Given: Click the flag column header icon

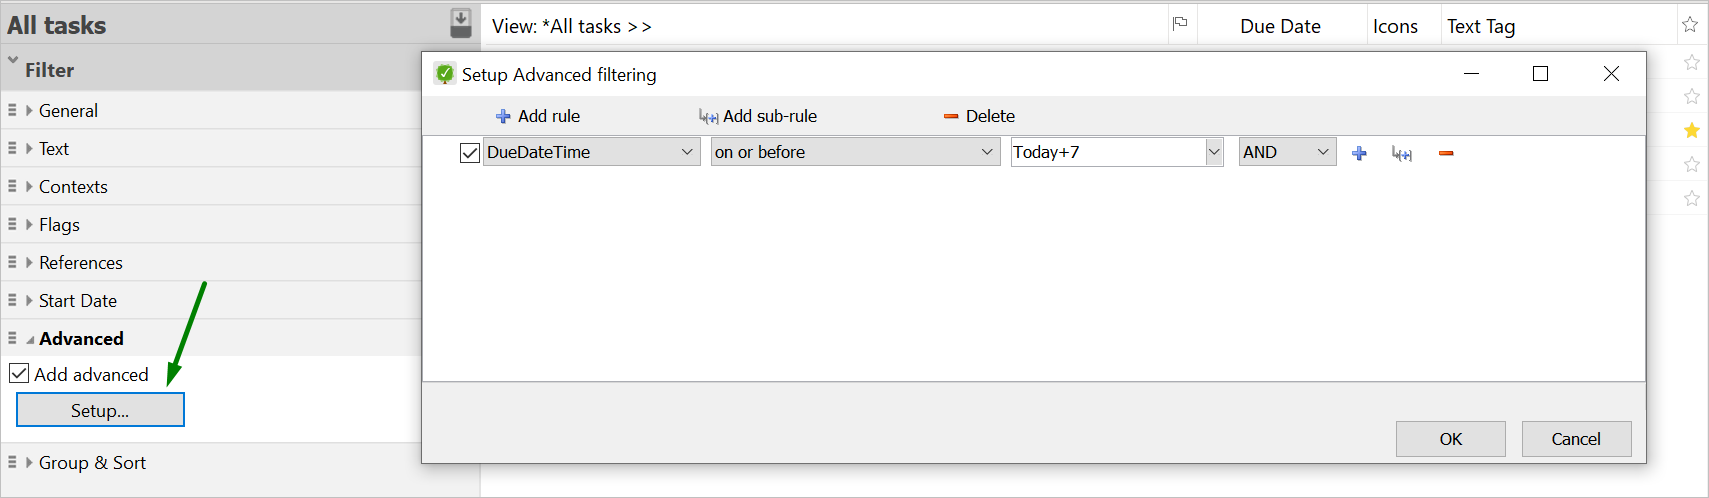Looking at the screenshot, I should pyautogui.click(x=1180, y=24).
